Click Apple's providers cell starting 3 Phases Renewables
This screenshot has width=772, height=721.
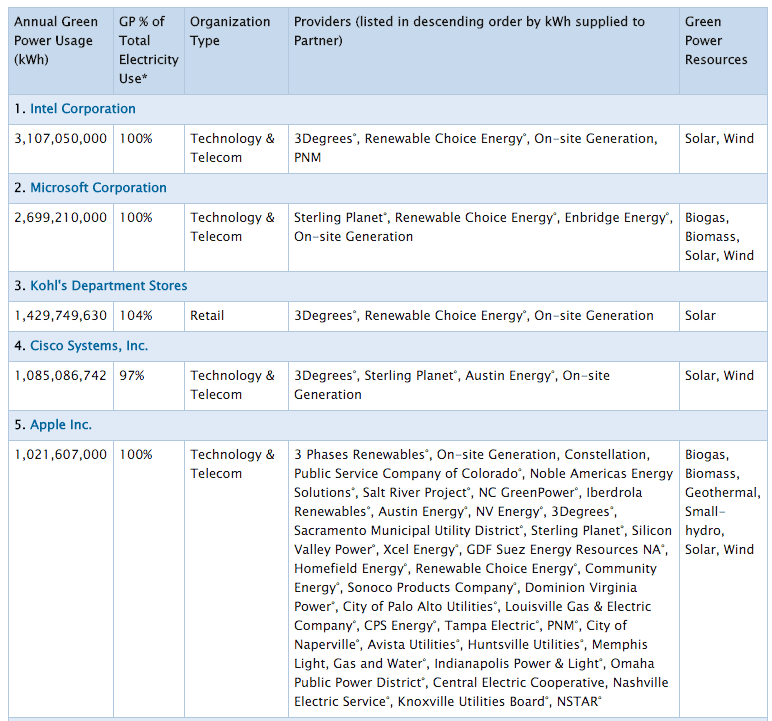483,579
